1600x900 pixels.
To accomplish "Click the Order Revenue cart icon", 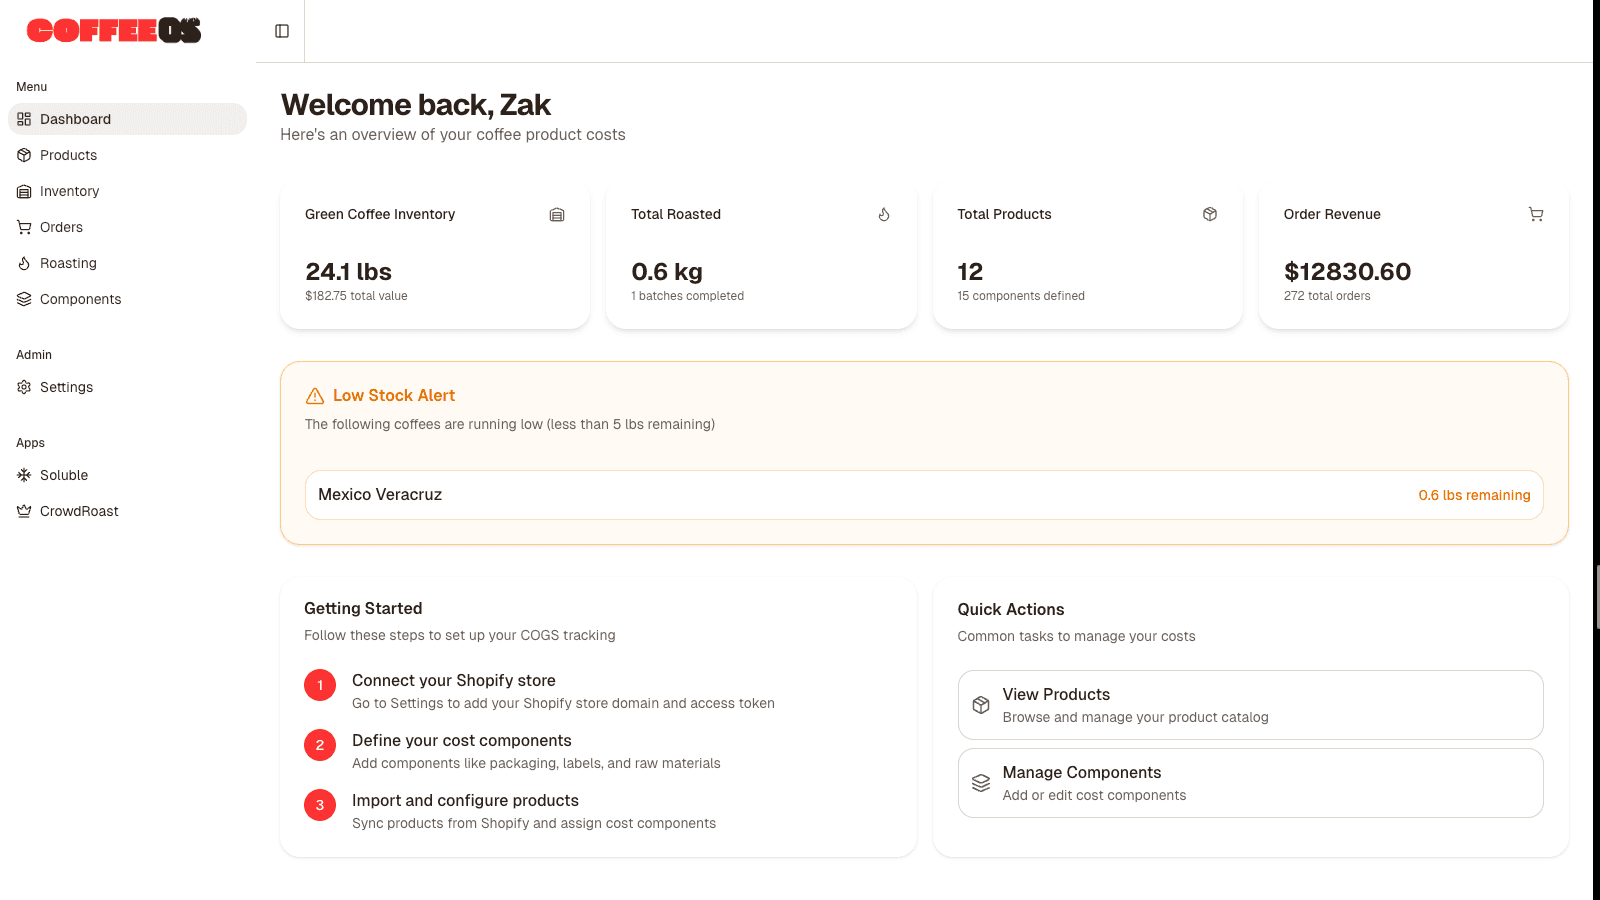I will [1536, 214].
